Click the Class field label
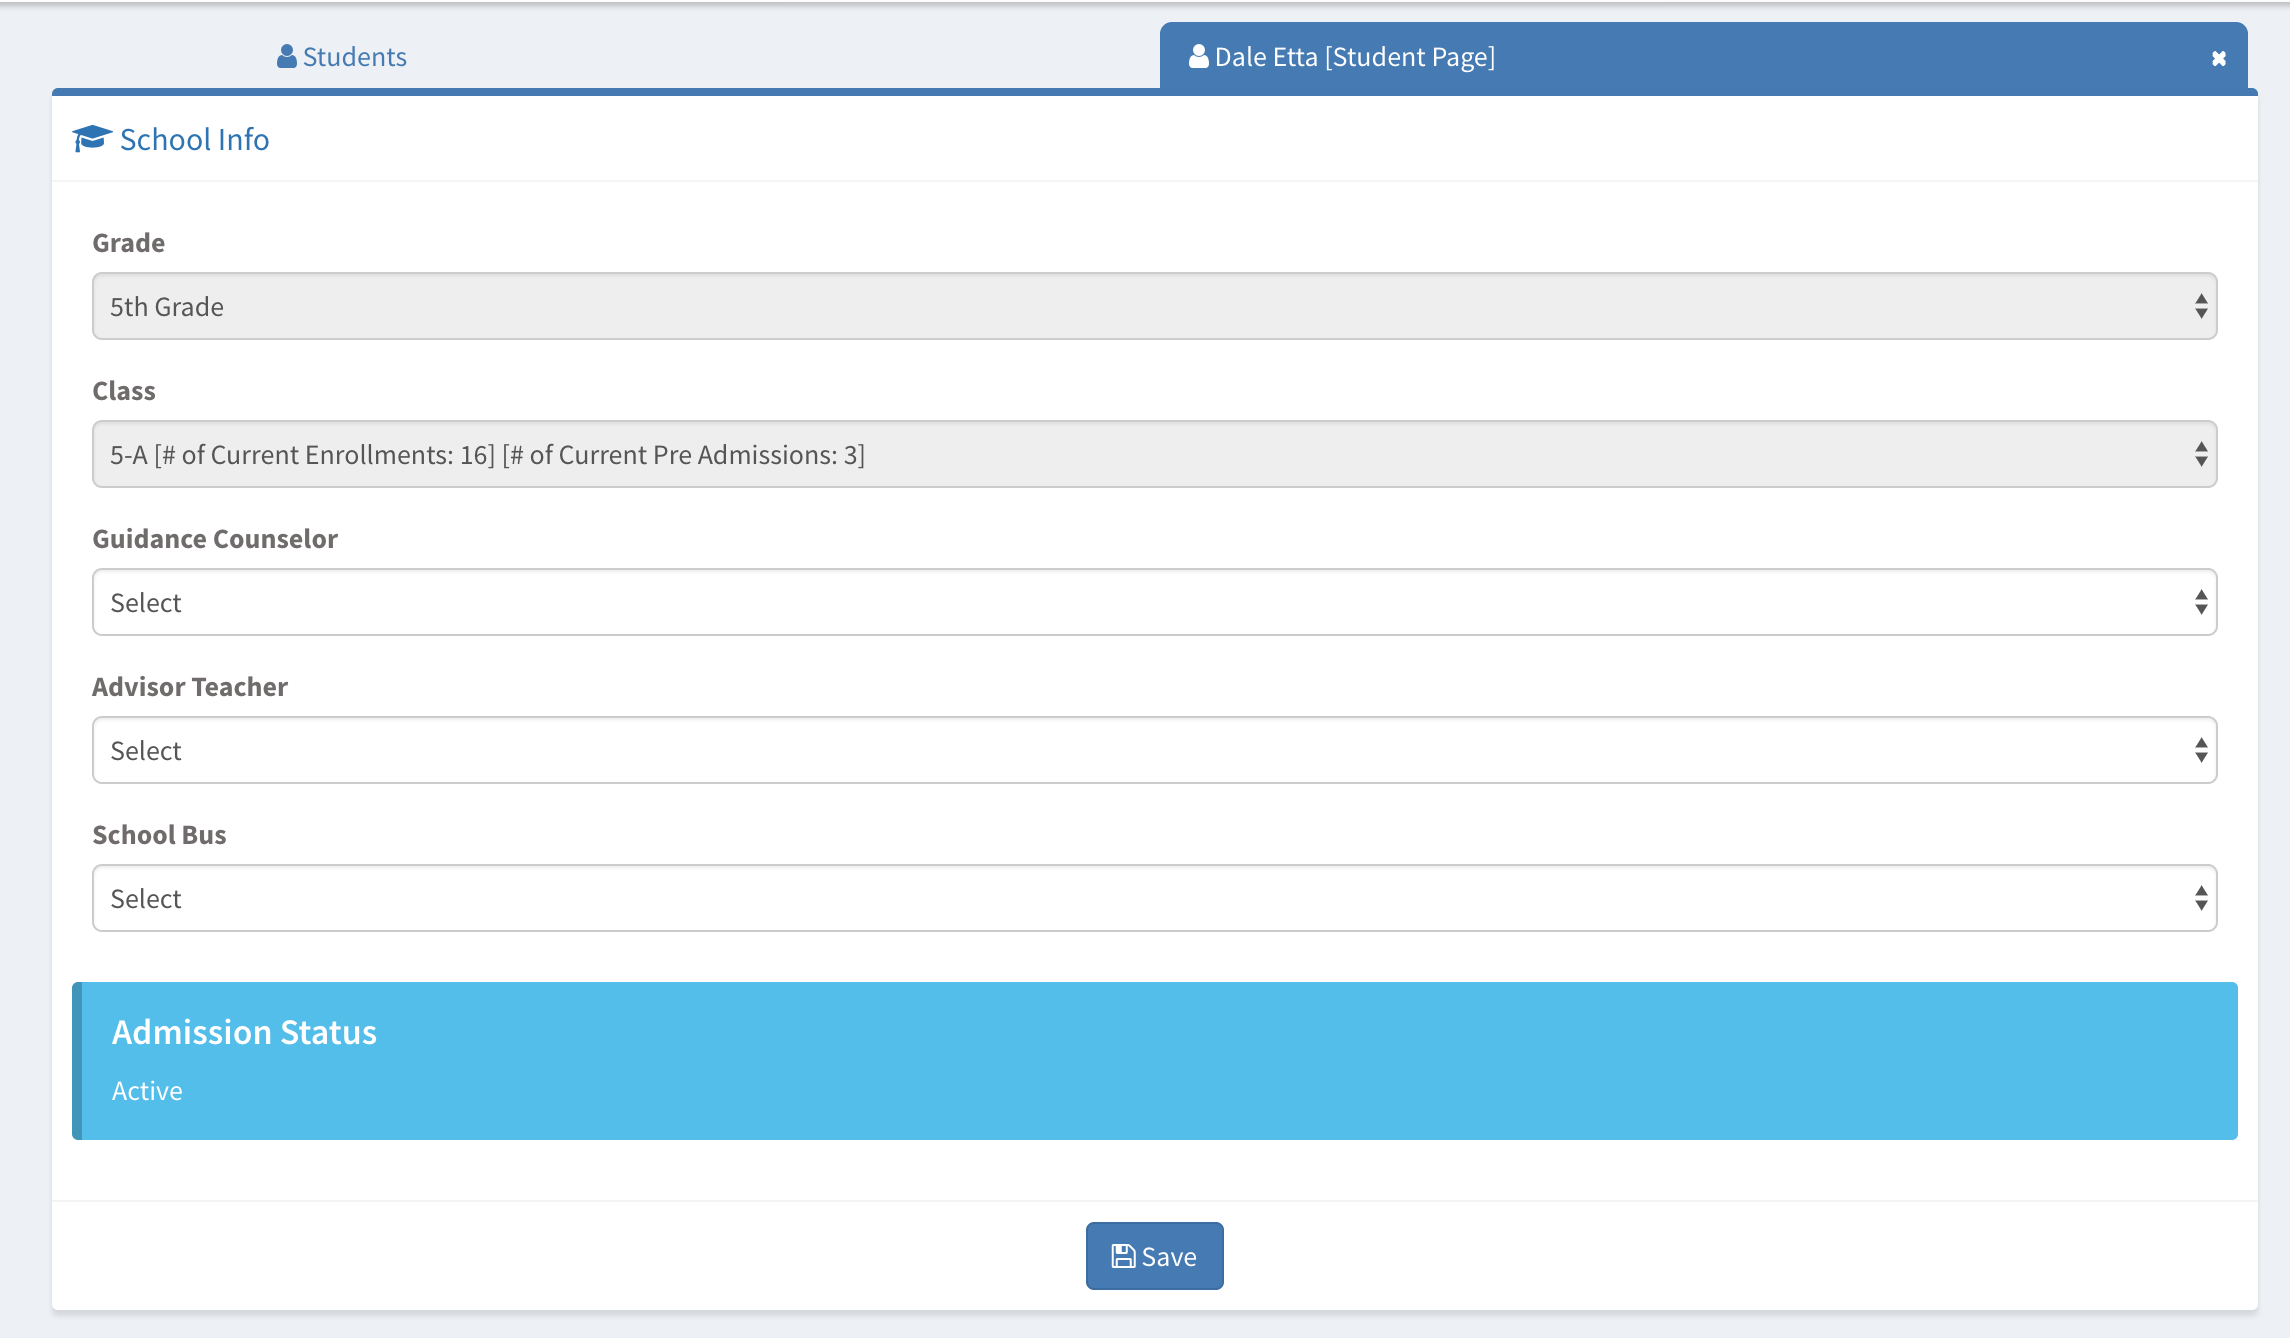 pyautogui.click(x=124, y=391)
